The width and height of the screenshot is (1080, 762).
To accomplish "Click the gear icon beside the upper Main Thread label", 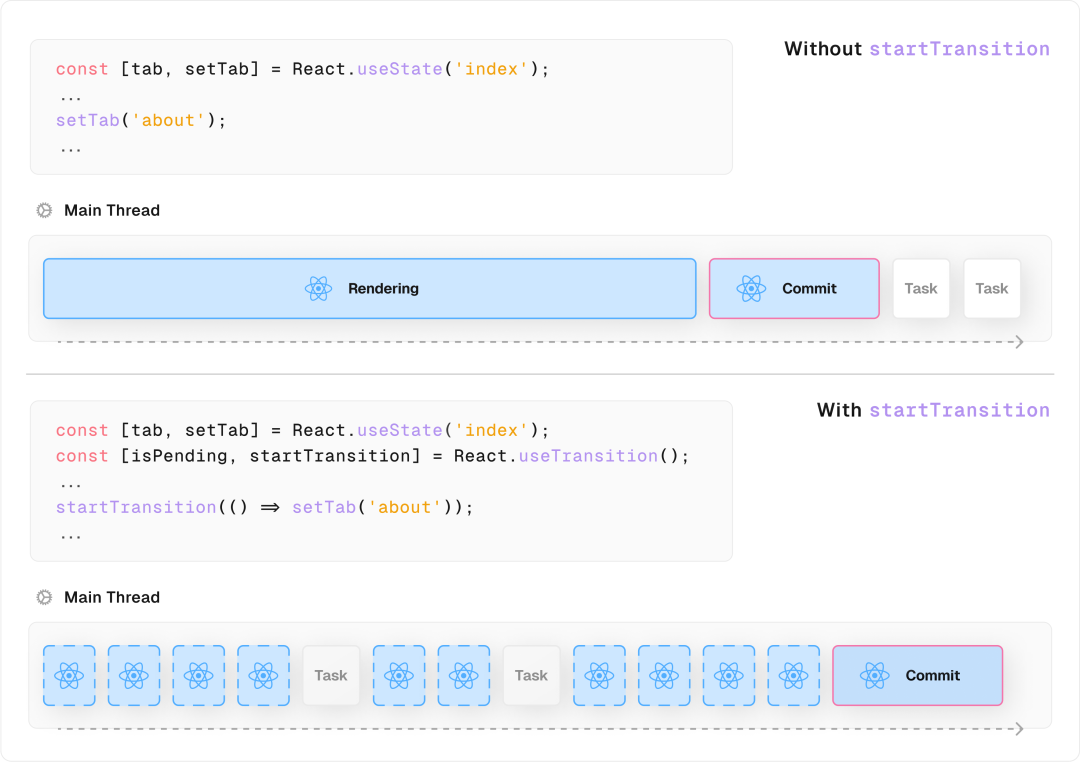I will pos(44,210).
